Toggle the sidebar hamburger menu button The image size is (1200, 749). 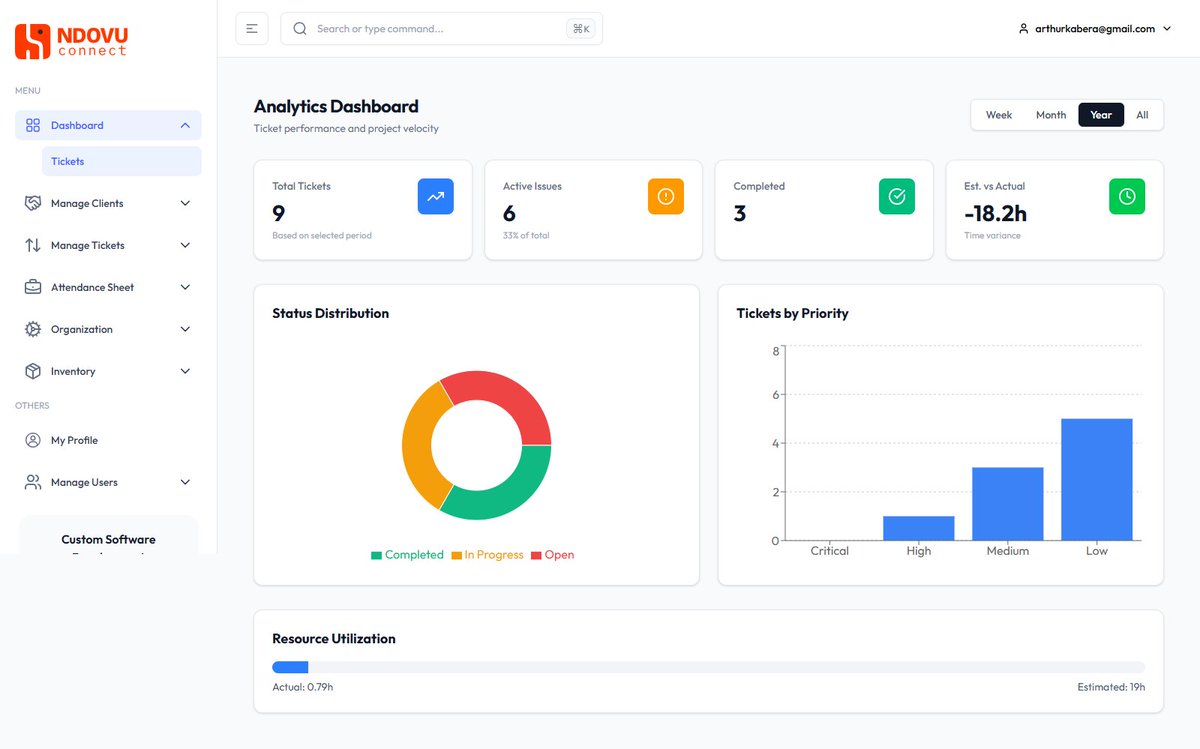click(x=252, y=29)
